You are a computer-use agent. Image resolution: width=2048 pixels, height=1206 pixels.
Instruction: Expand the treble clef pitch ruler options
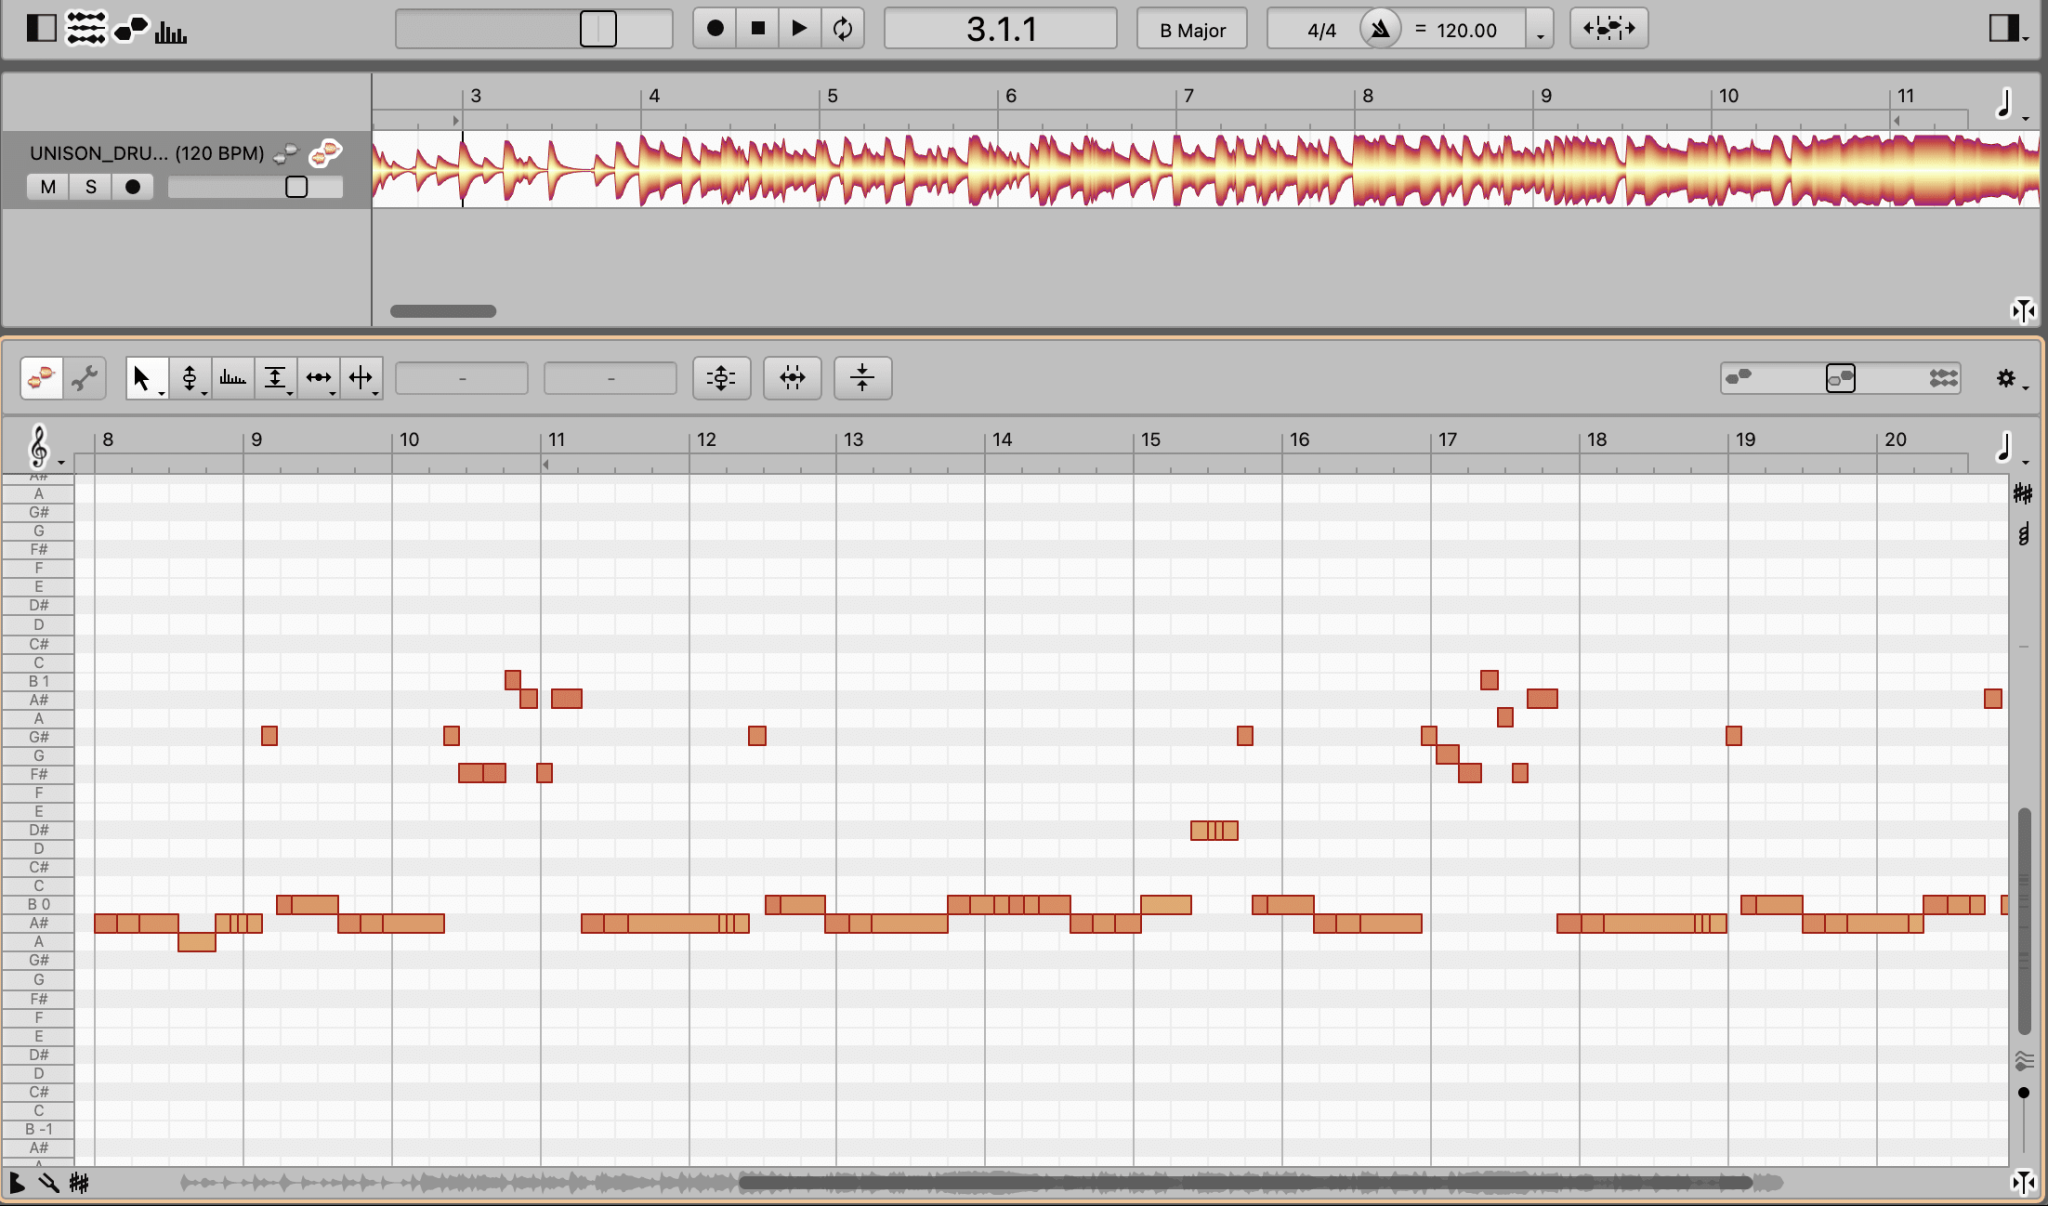(x=41, y=447)
